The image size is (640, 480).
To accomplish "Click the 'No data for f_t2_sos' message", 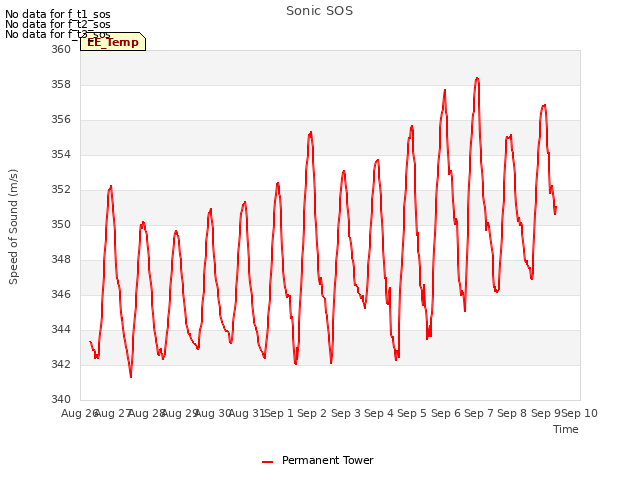I will (x=58, y=24).
